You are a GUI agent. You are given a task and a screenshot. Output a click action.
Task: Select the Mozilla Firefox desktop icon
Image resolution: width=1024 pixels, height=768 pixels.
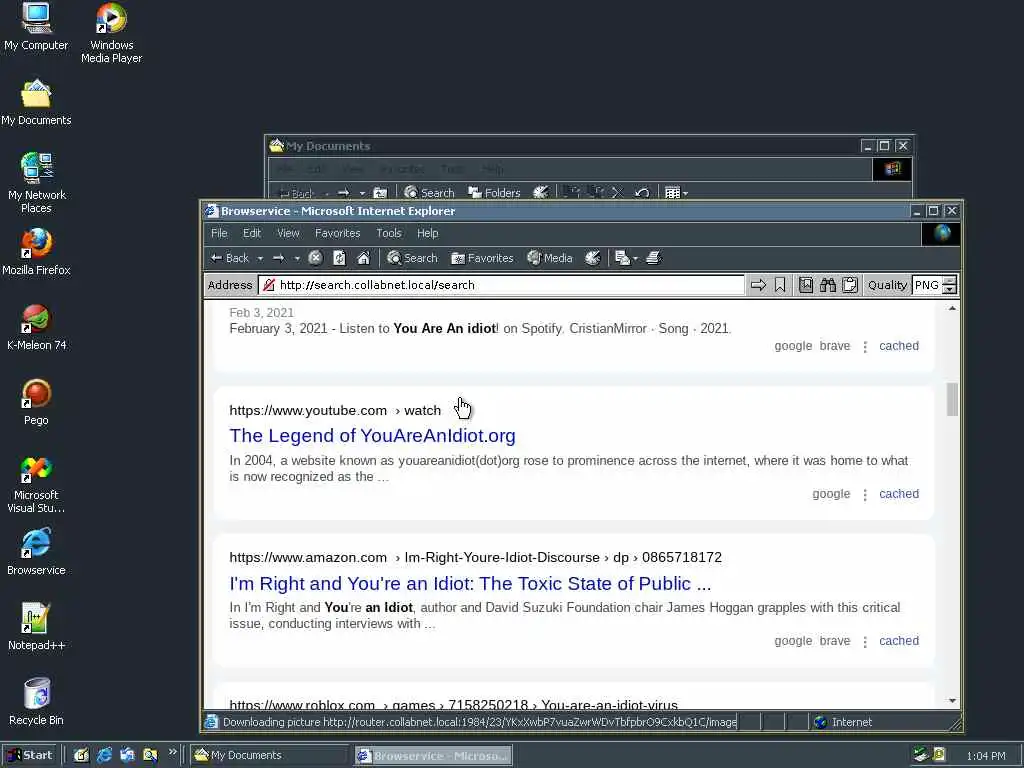[36, 251]
